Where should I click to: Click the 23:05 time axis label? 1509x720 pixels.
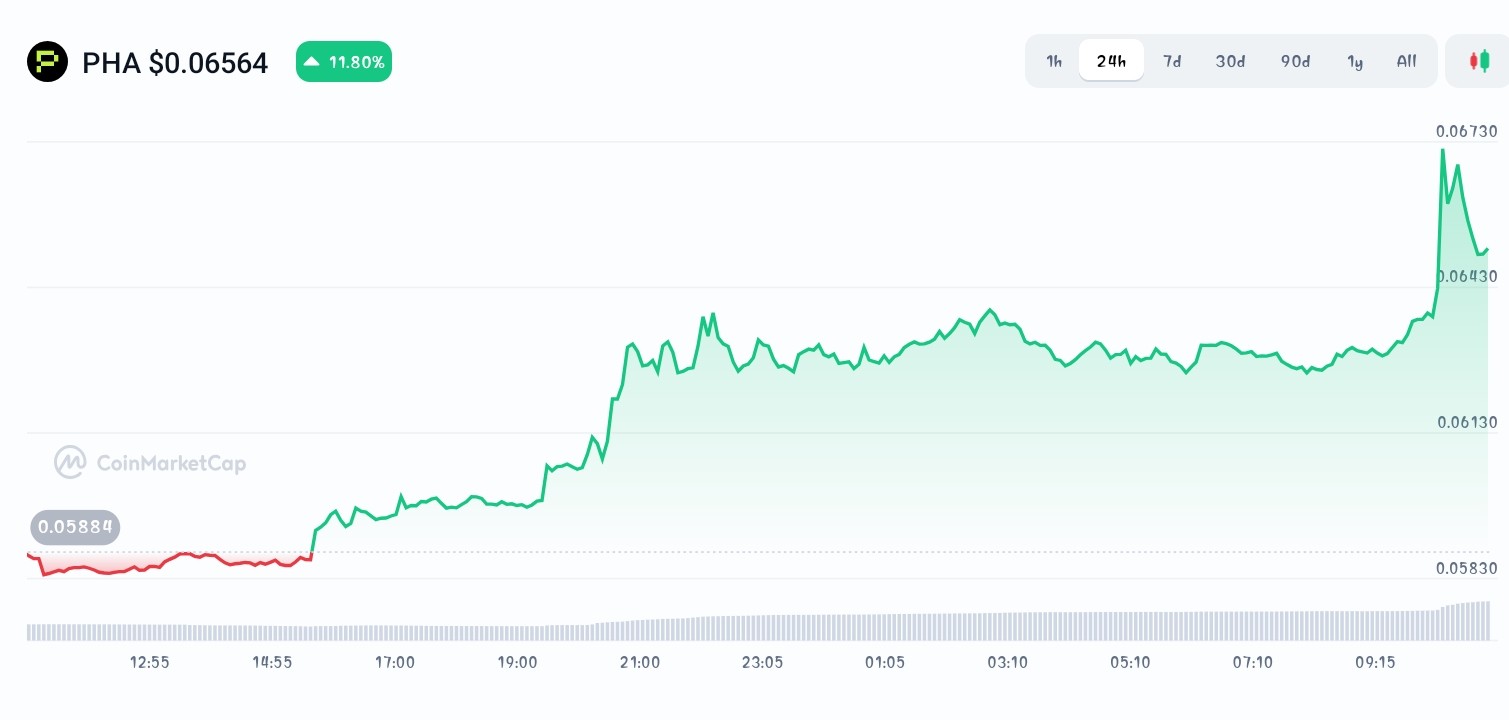tap(762, 662)
